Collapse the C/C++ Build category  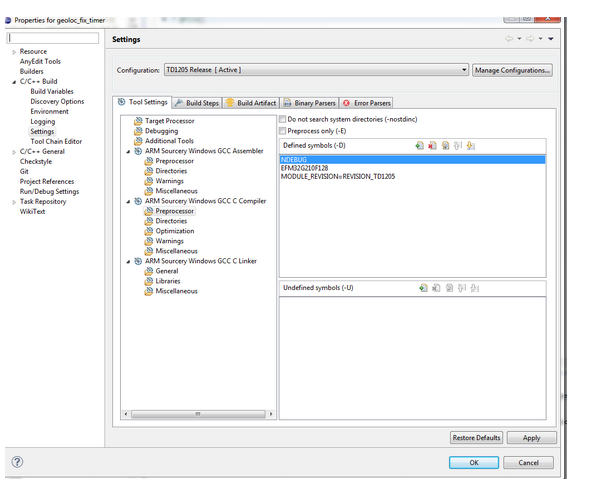point(14,82)
